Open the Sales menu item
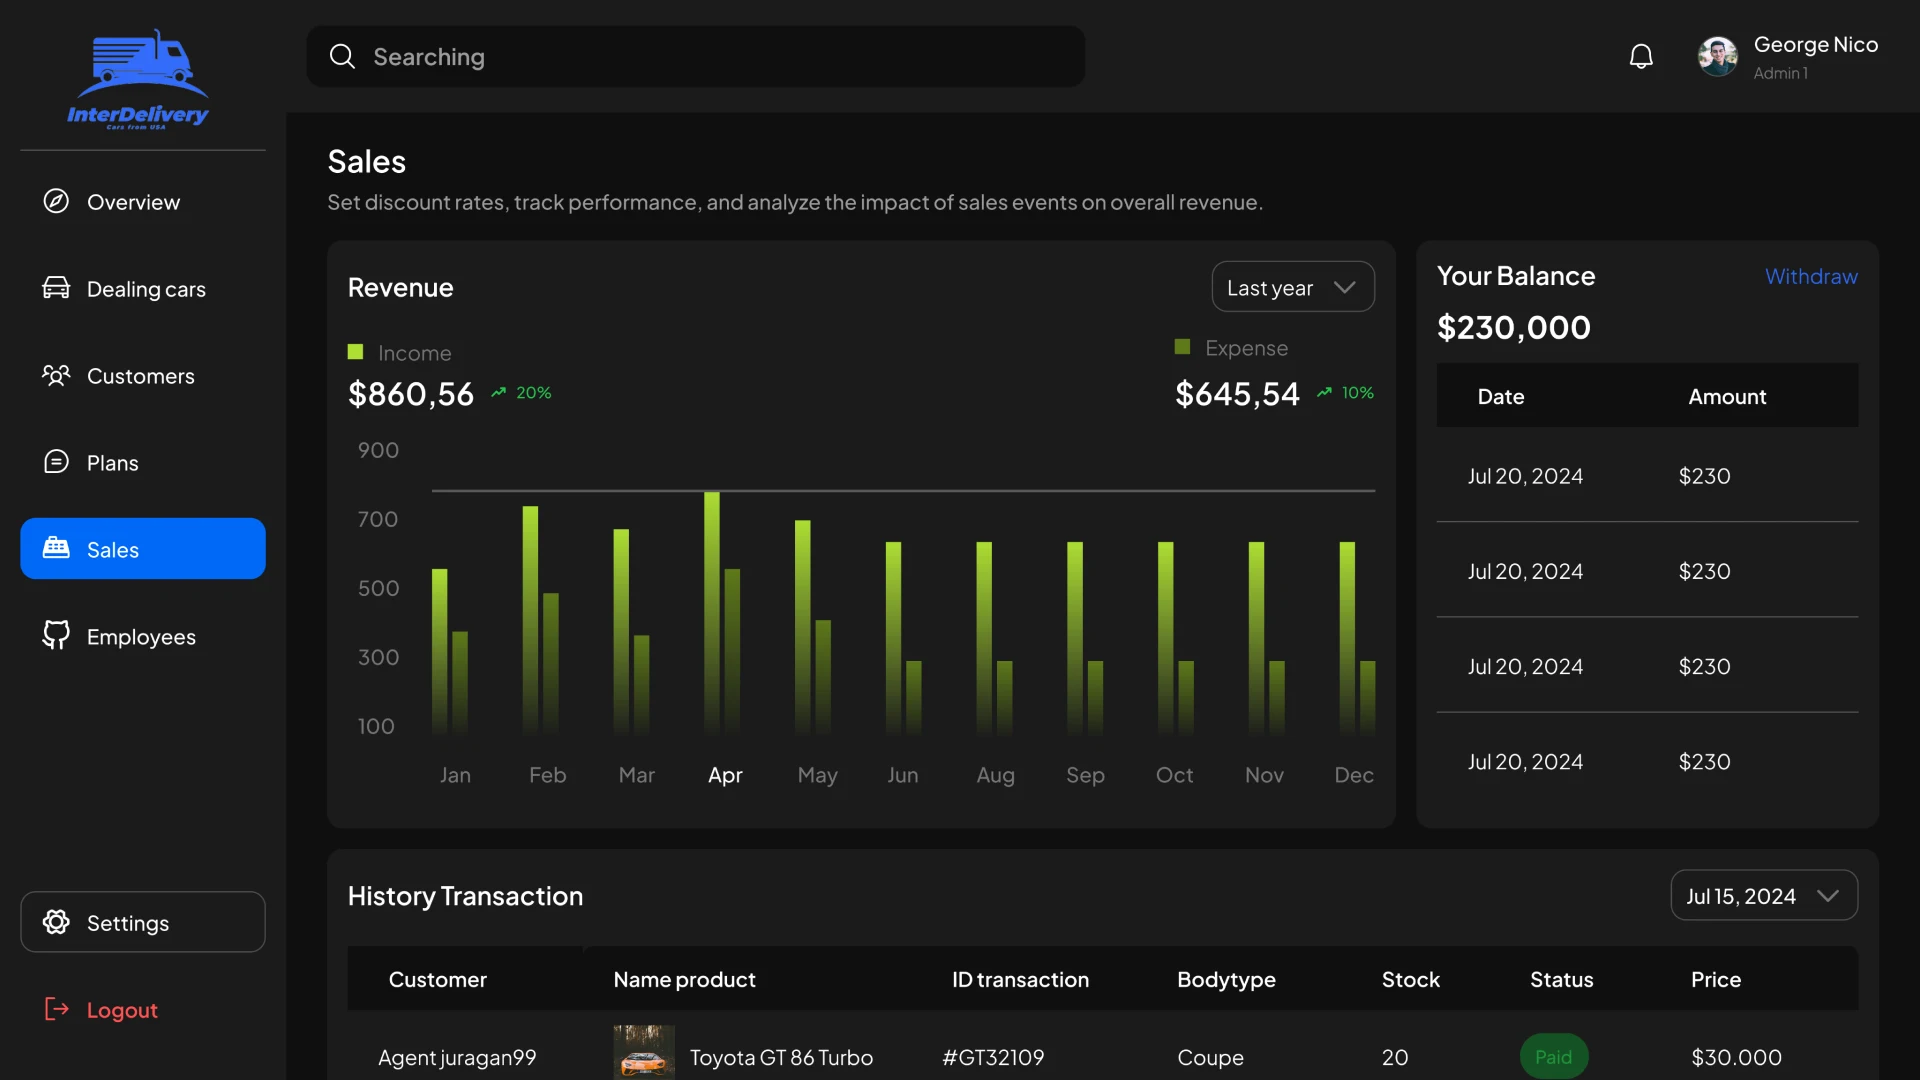This screenshot has width=1920, height=1080. [143, 549]
